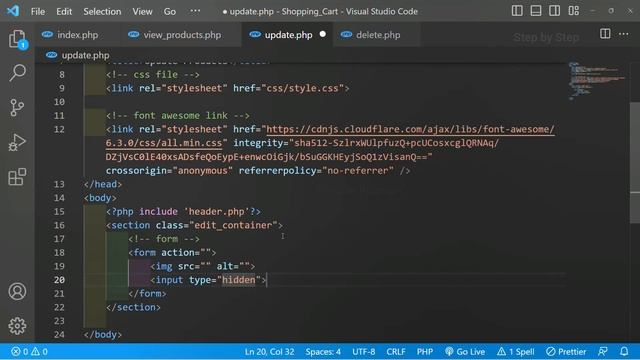This screenshot has width=640, height=360.
Task: Click css/style.css href on line 9
Action: click(x=302, y=88)
